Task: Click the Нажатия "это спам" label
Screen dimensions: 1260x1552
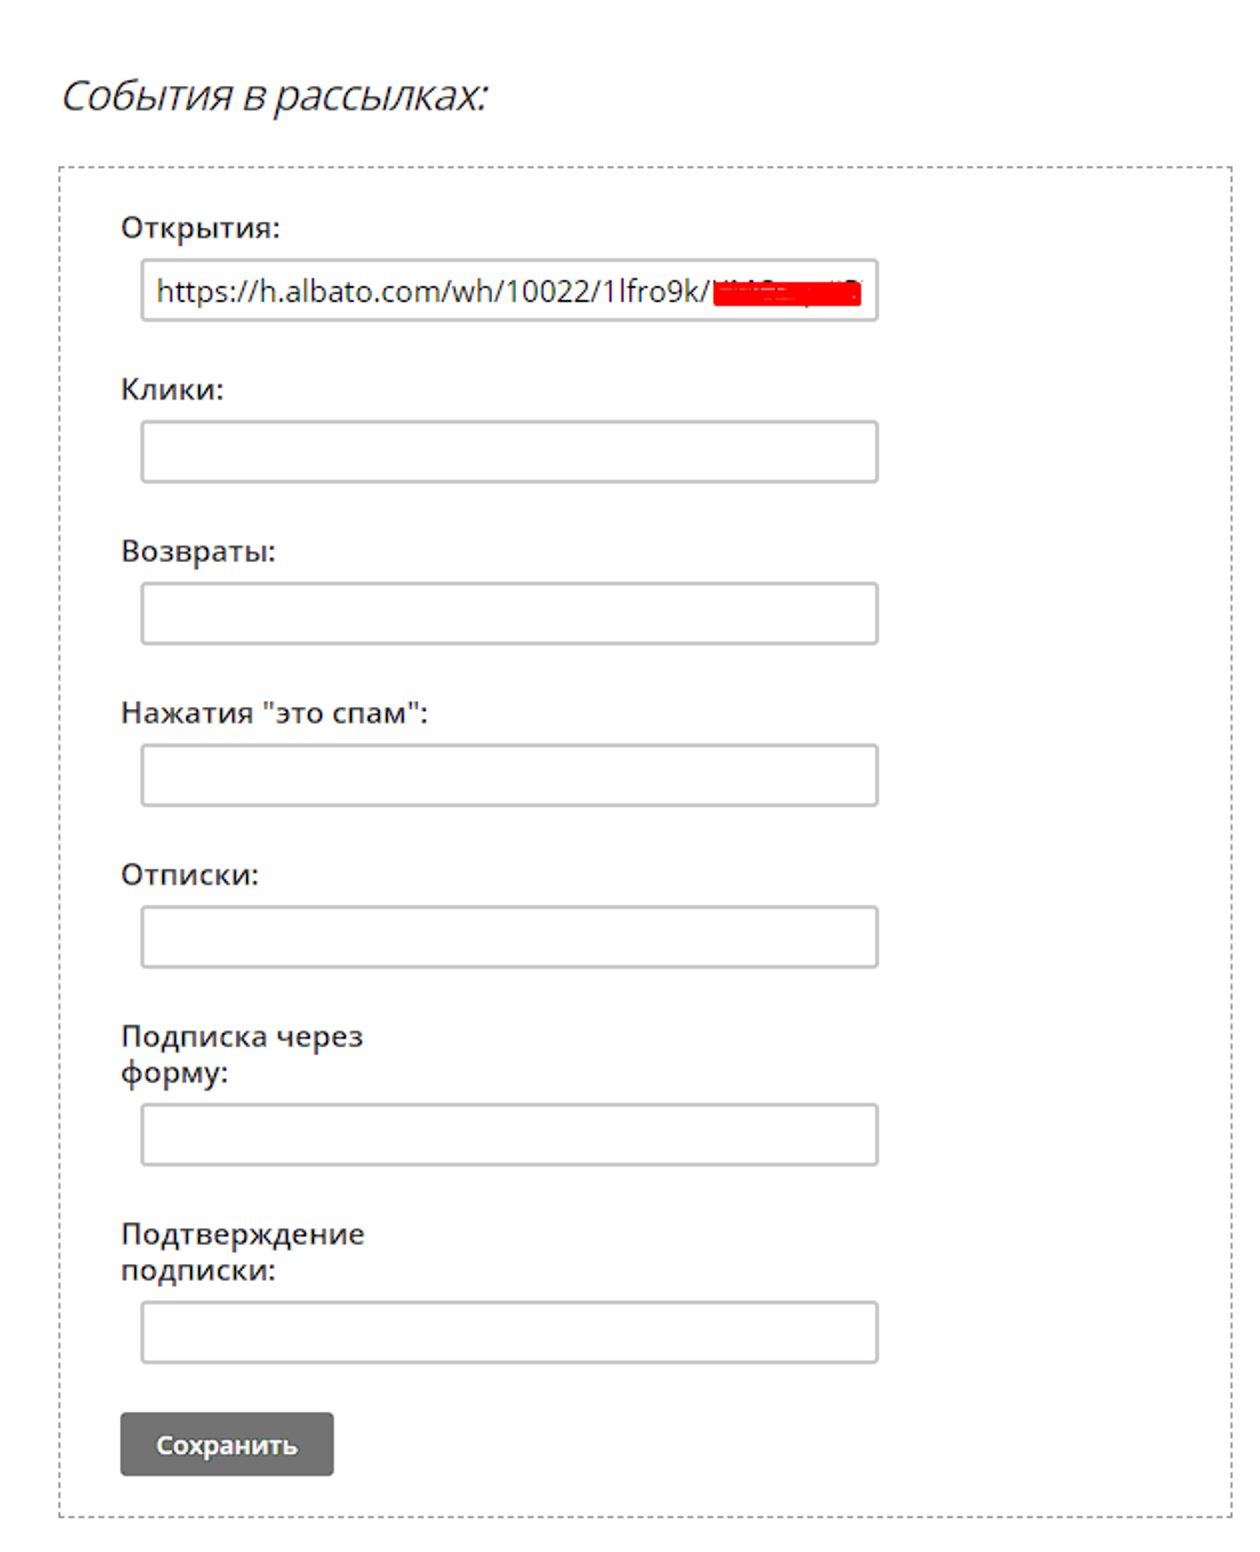Action: pos(274,713)
